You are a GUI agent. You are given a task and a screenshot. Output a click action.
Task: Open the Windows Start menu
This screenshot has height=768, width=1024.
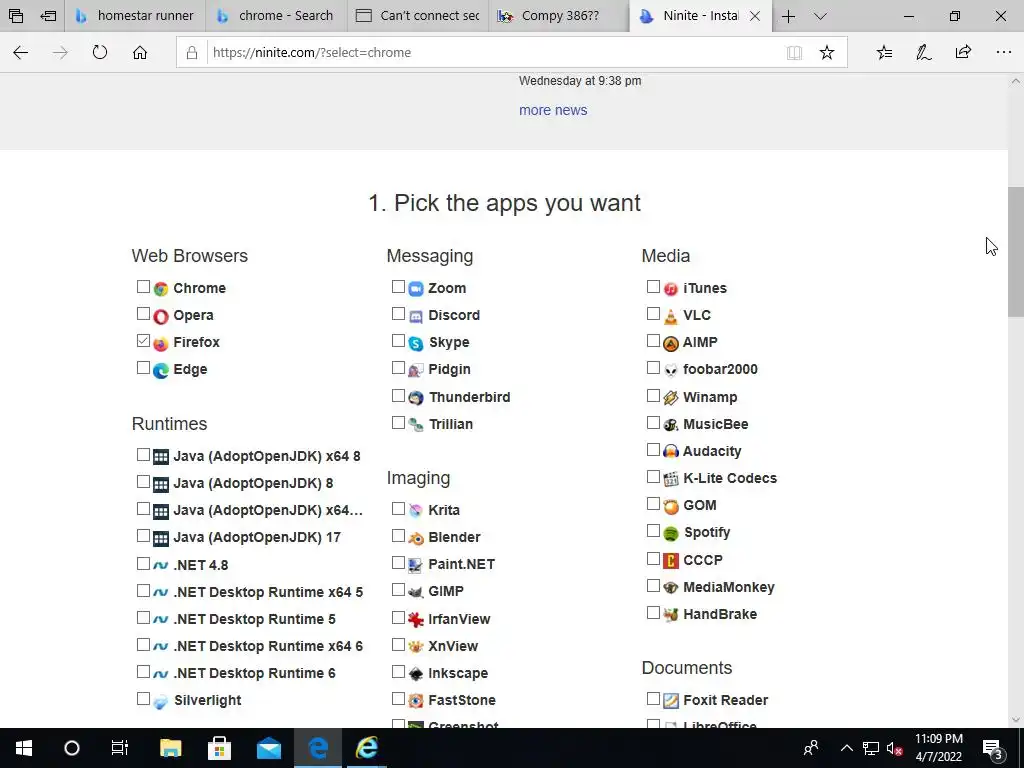[24, 748]
